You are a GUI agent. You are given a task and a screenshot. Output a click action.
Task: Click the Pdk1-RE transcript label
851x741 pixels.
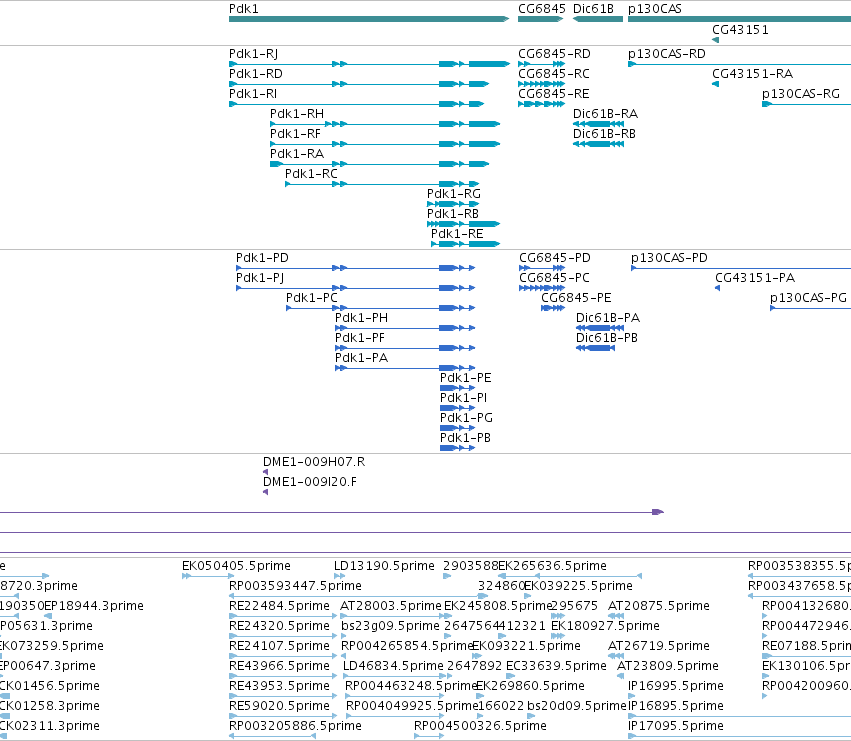click(457, 235)
